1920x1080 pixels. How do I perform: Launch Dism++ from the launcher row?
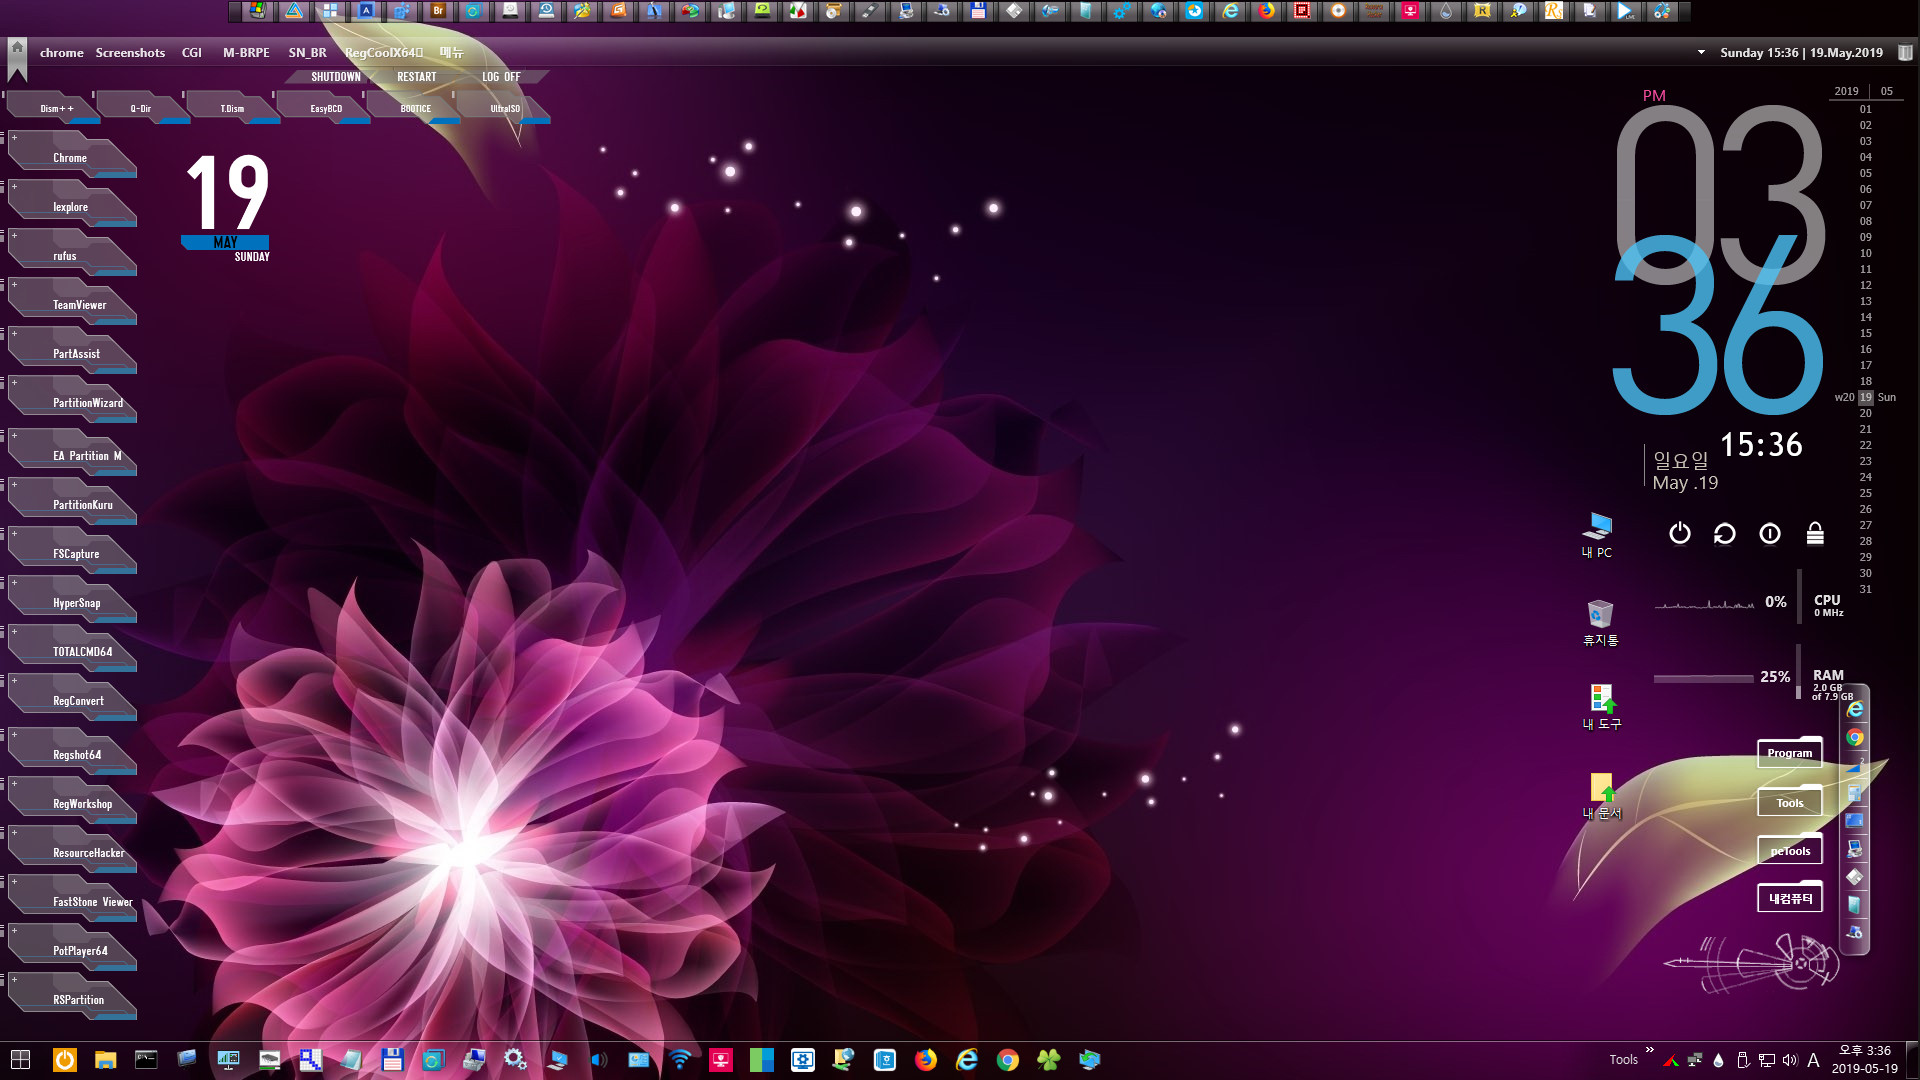55,108
